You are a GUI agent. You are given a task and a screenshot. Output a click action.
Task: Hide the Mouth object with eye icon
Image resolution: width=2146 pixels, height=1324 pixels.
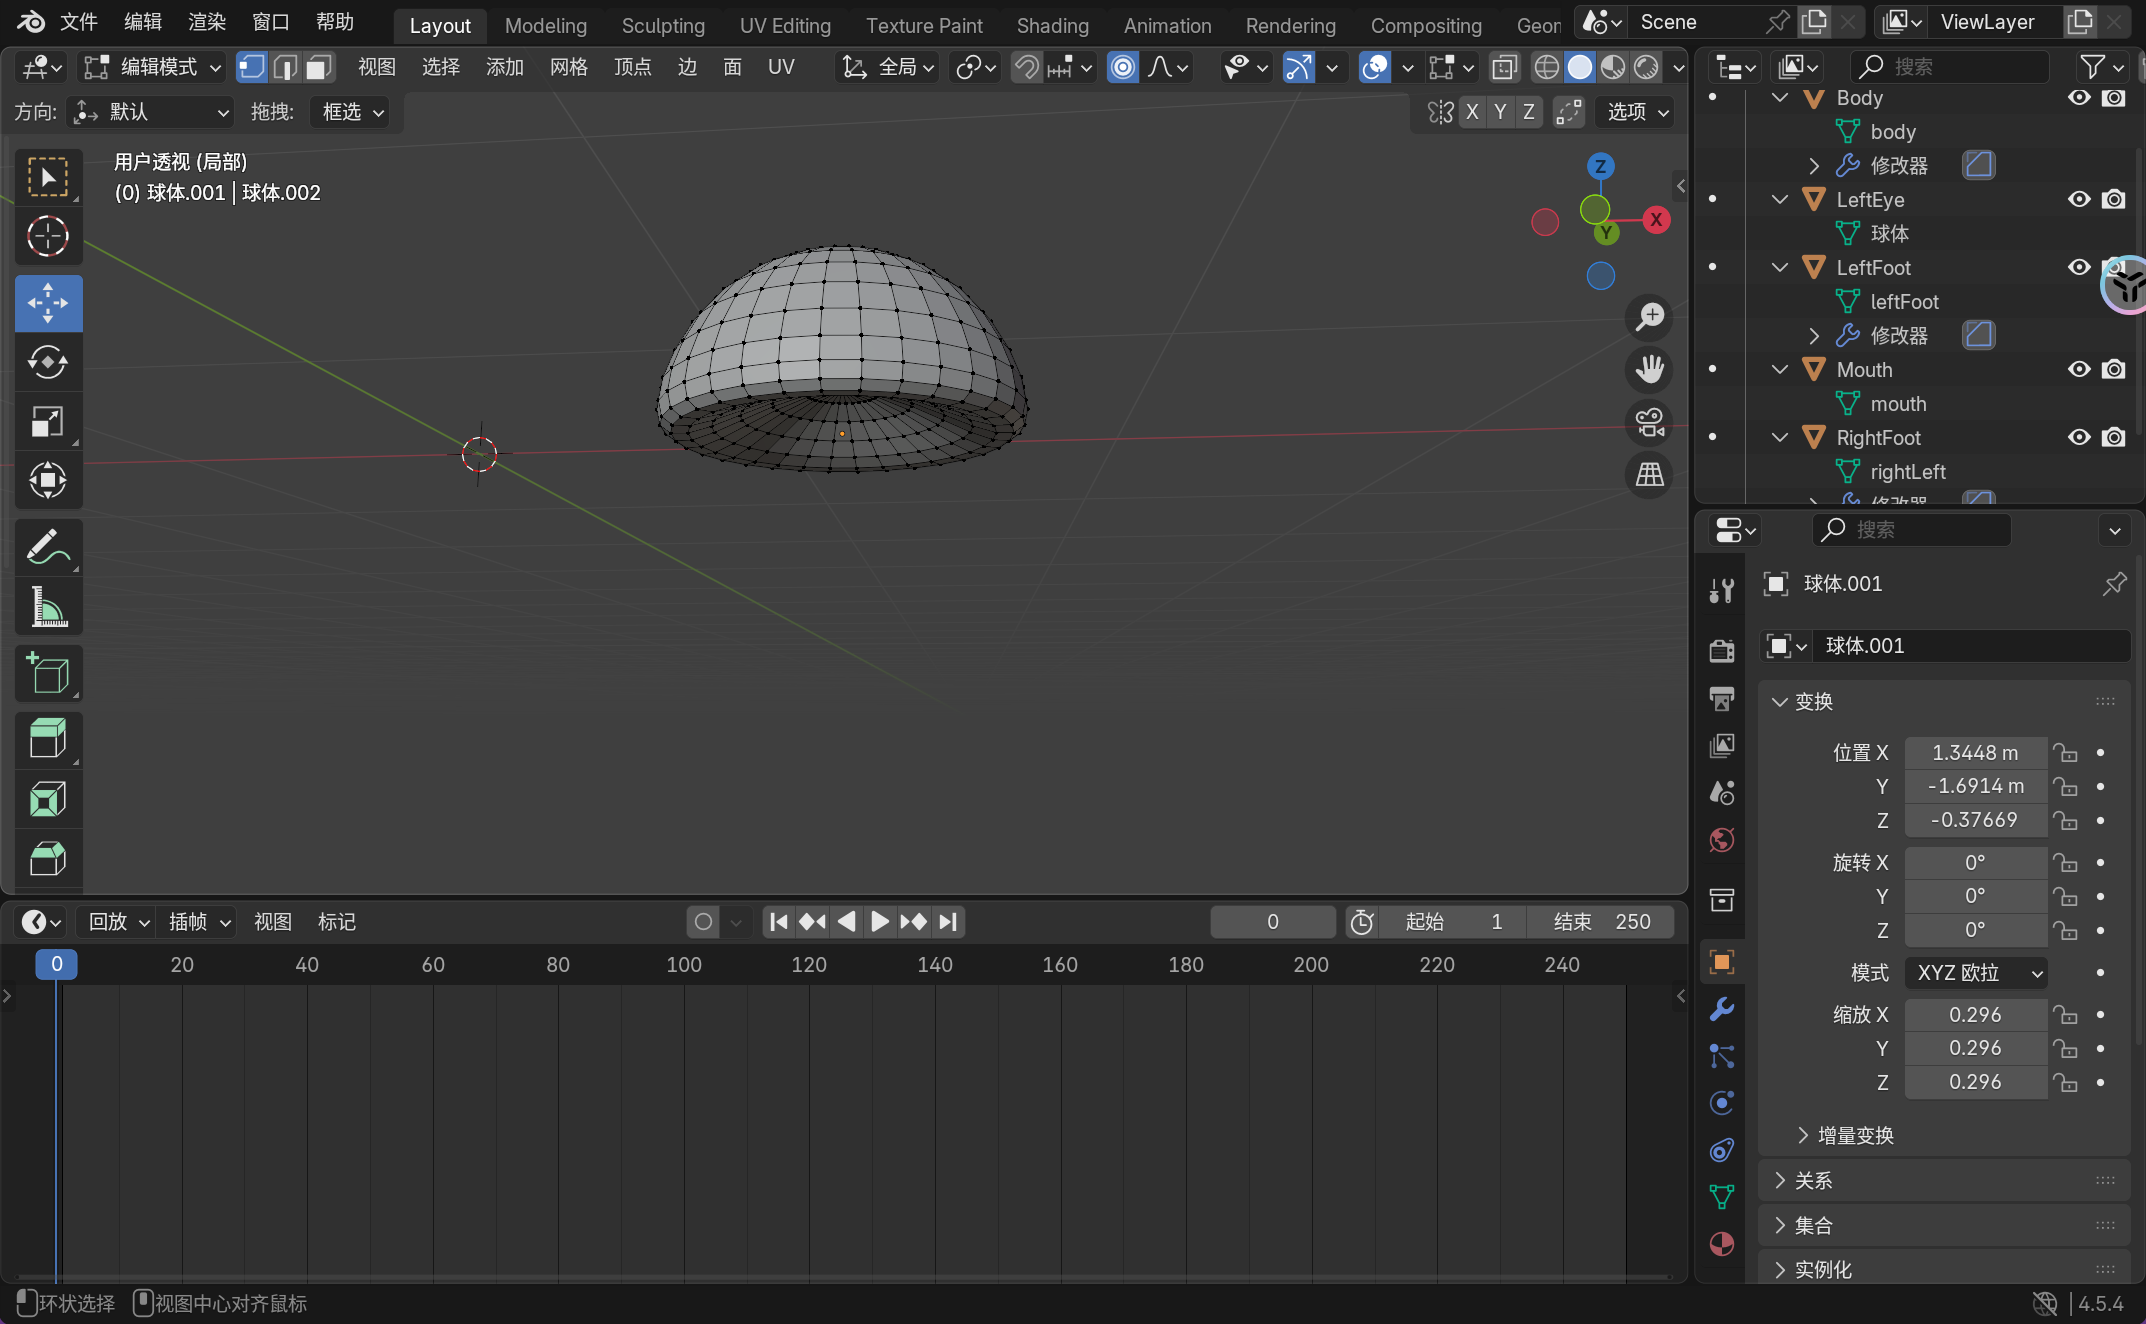[2079, 369]
